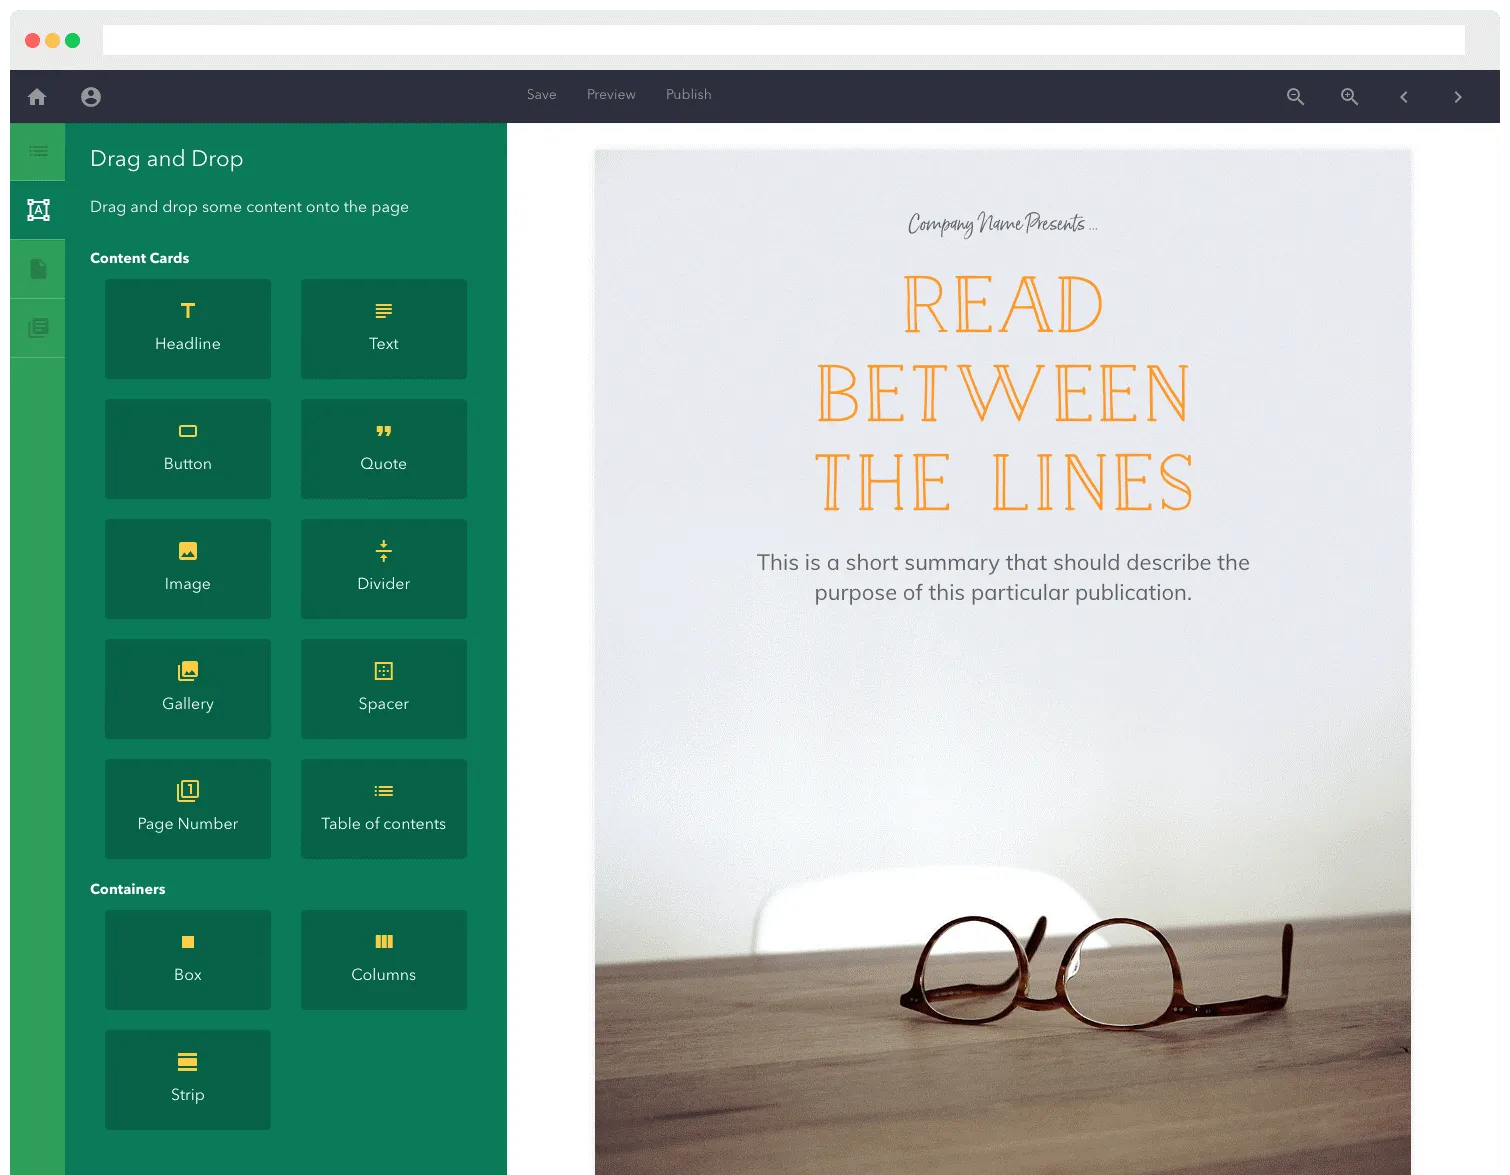Open the pages library sidebar tab

click(38, 328)
